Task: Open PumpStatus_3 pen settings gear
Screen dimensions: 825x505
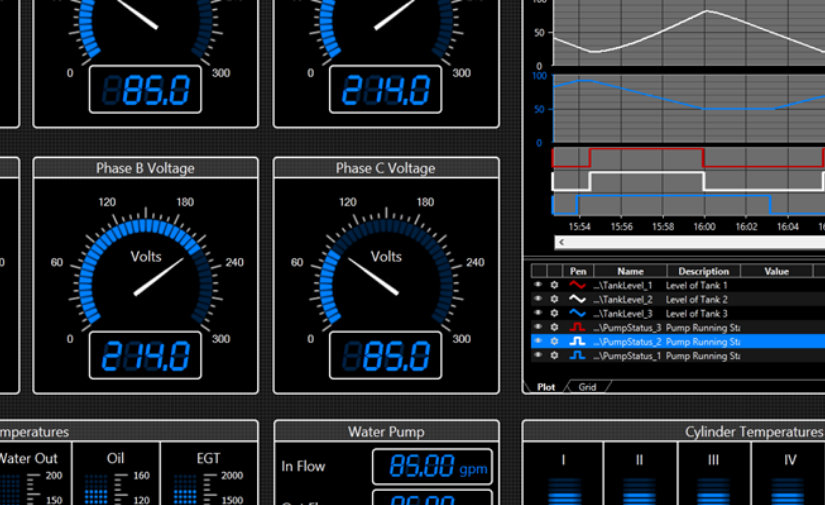Action: [x=553, y=327]
